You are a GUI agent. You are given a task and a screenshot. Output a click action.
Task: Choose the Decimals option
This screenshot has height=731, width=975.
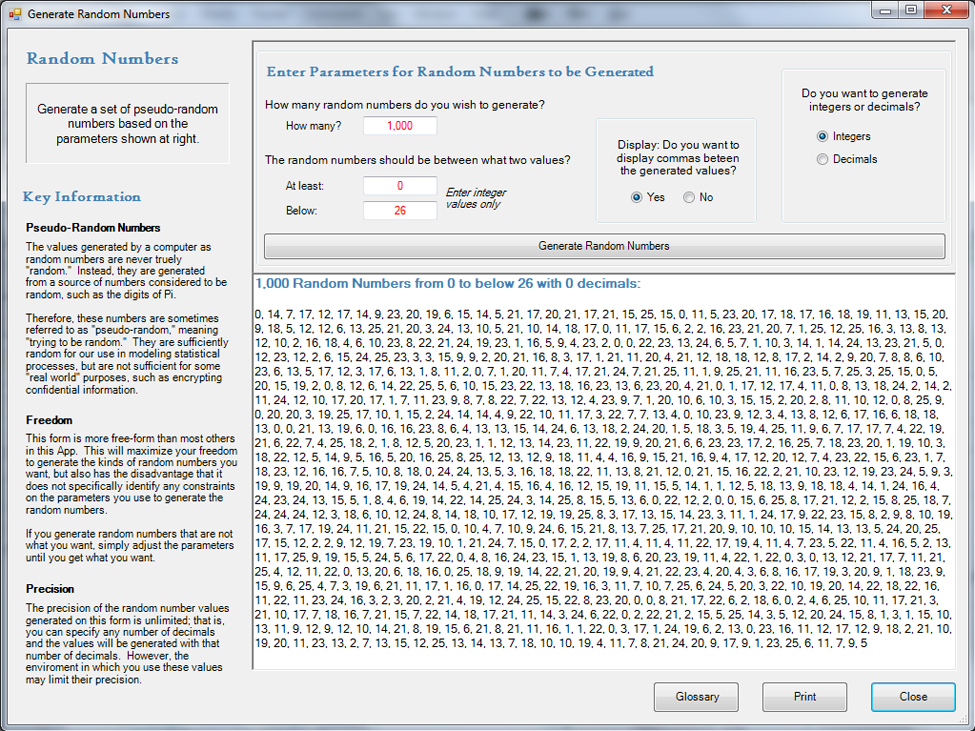pos(823,159)
